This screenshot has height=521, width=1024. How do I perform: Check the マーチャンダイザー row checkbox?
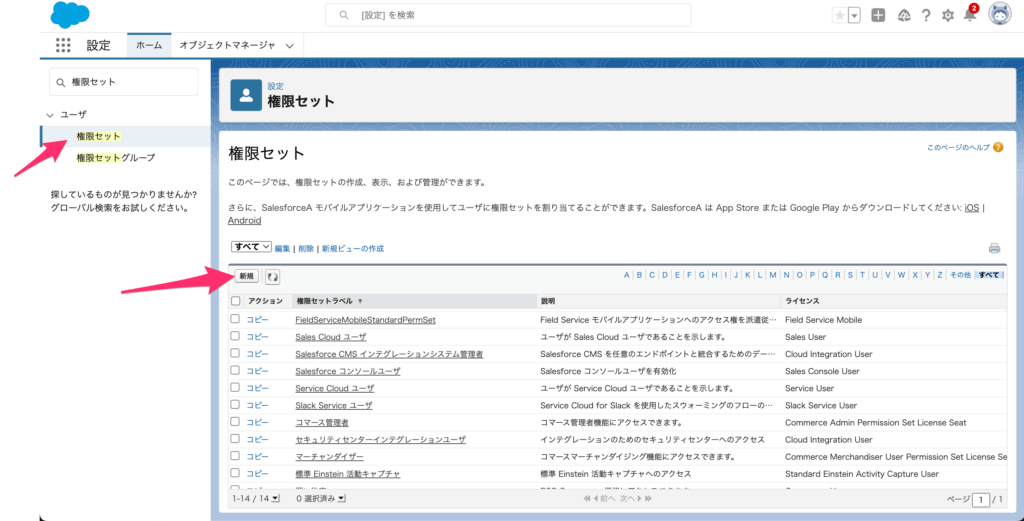pos(235,456)
